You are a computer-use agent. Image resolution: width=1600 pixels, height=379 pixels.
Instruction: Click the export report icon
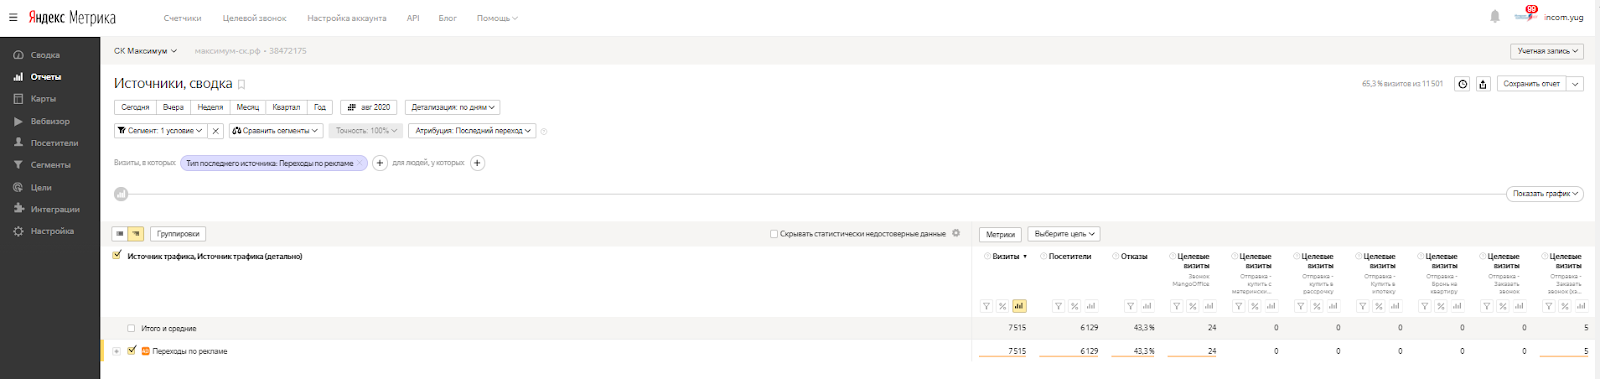pyautogui.click(x=1483, y=84)
